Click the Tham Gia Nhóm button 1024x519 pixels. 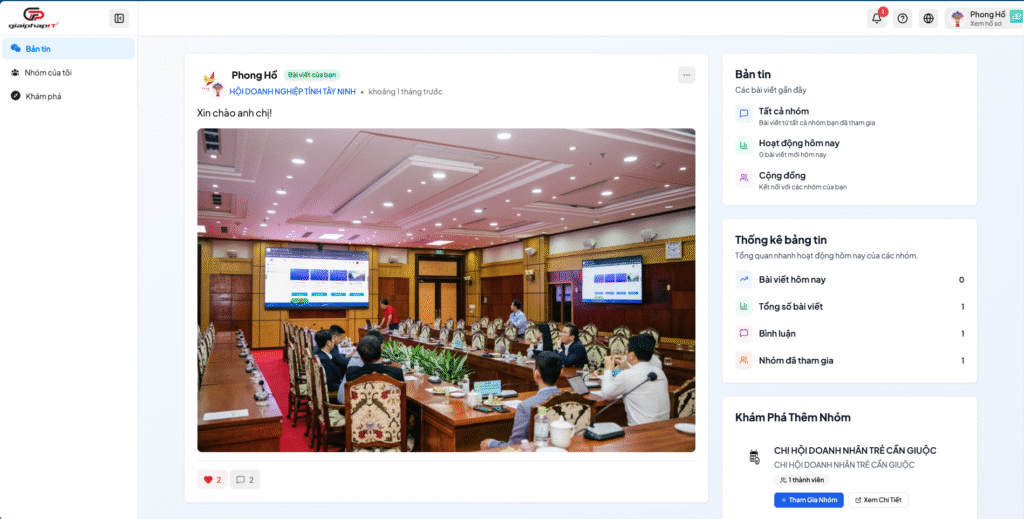click(x=809, y=500)
